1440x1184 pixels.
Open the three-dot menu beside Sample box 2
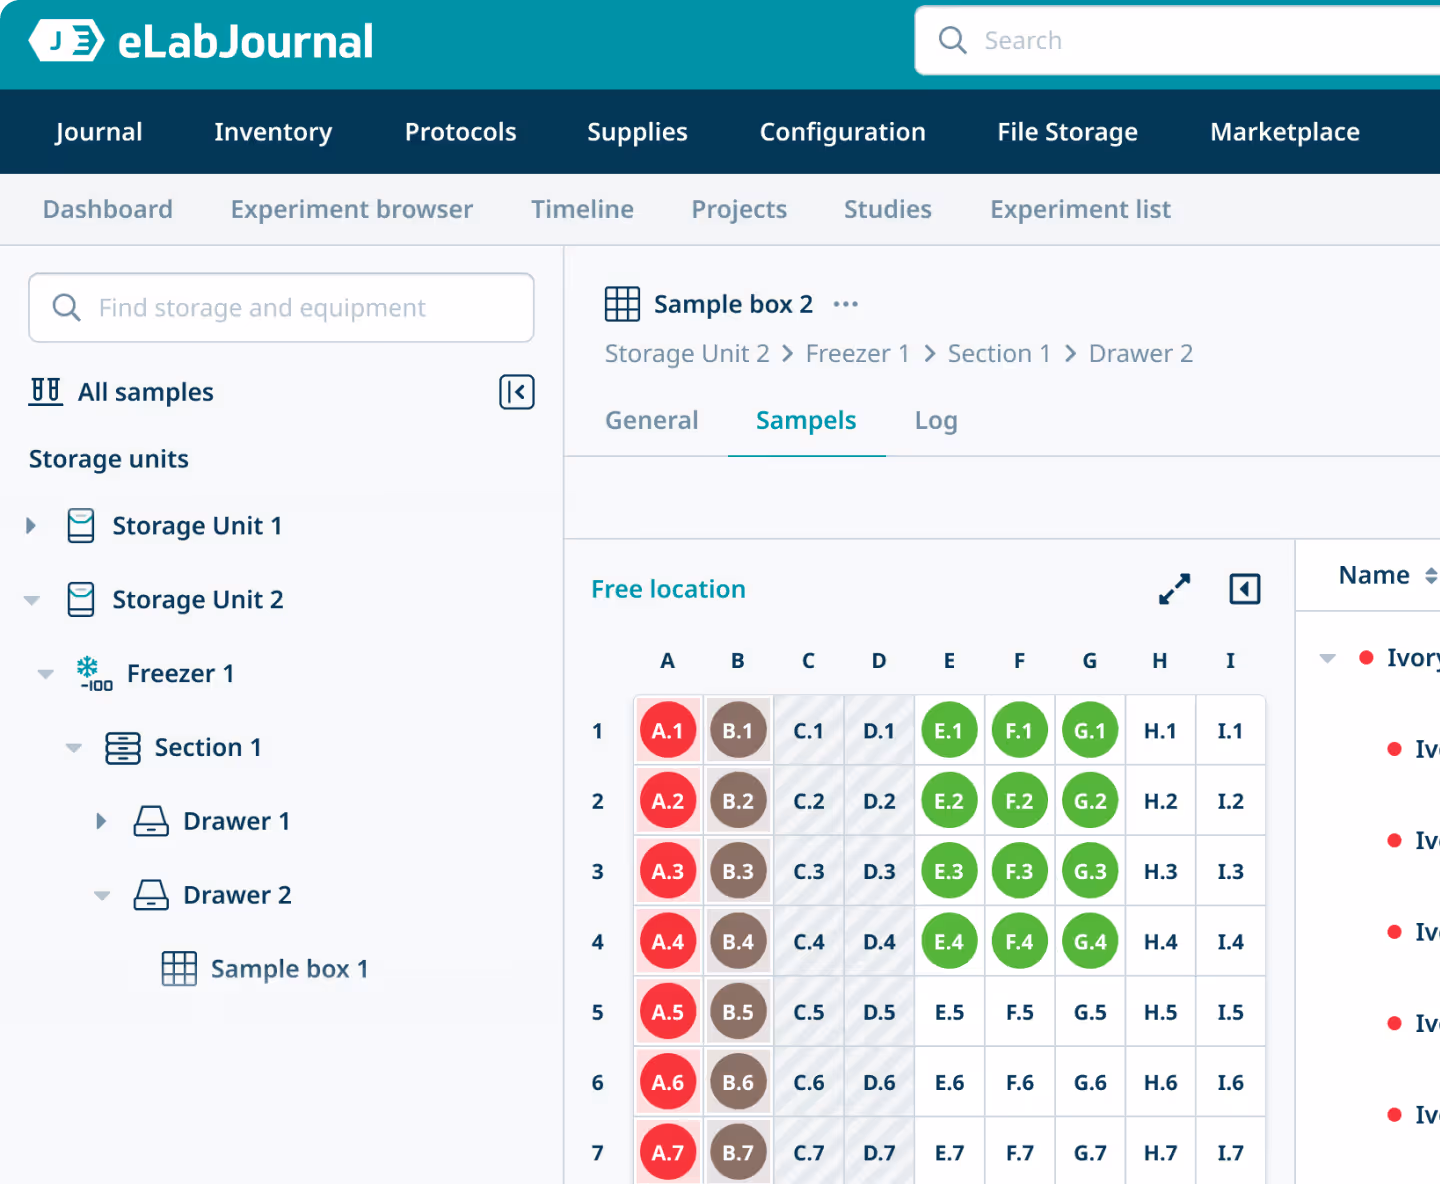[846, 304]
